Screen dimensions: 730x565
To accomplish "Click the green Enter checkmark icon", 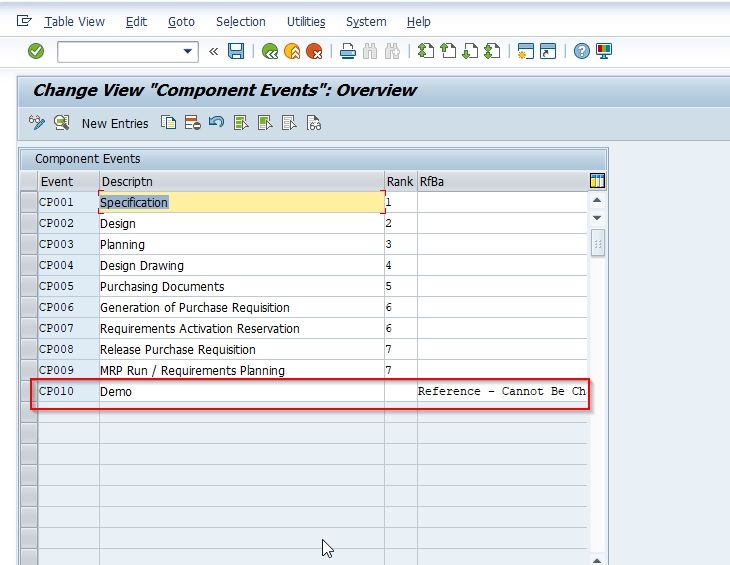I will (36, 51).
